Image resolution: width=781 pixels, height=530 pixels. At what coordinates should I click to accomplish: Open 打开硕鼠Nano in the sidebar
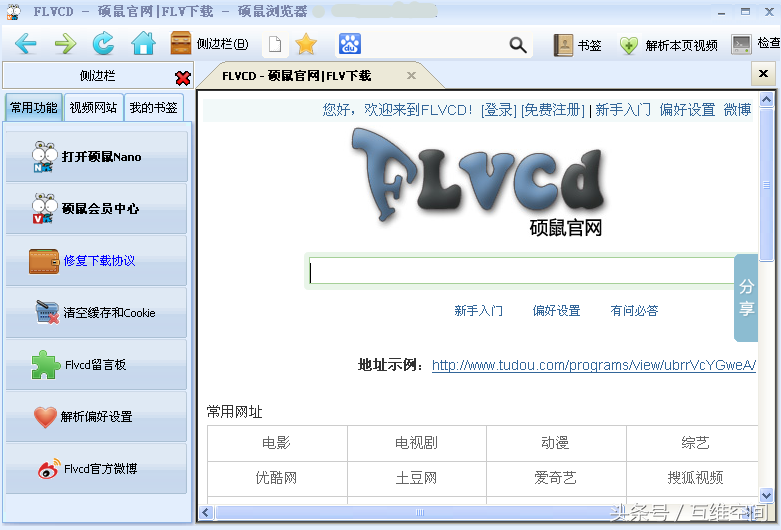coord(97,156)
